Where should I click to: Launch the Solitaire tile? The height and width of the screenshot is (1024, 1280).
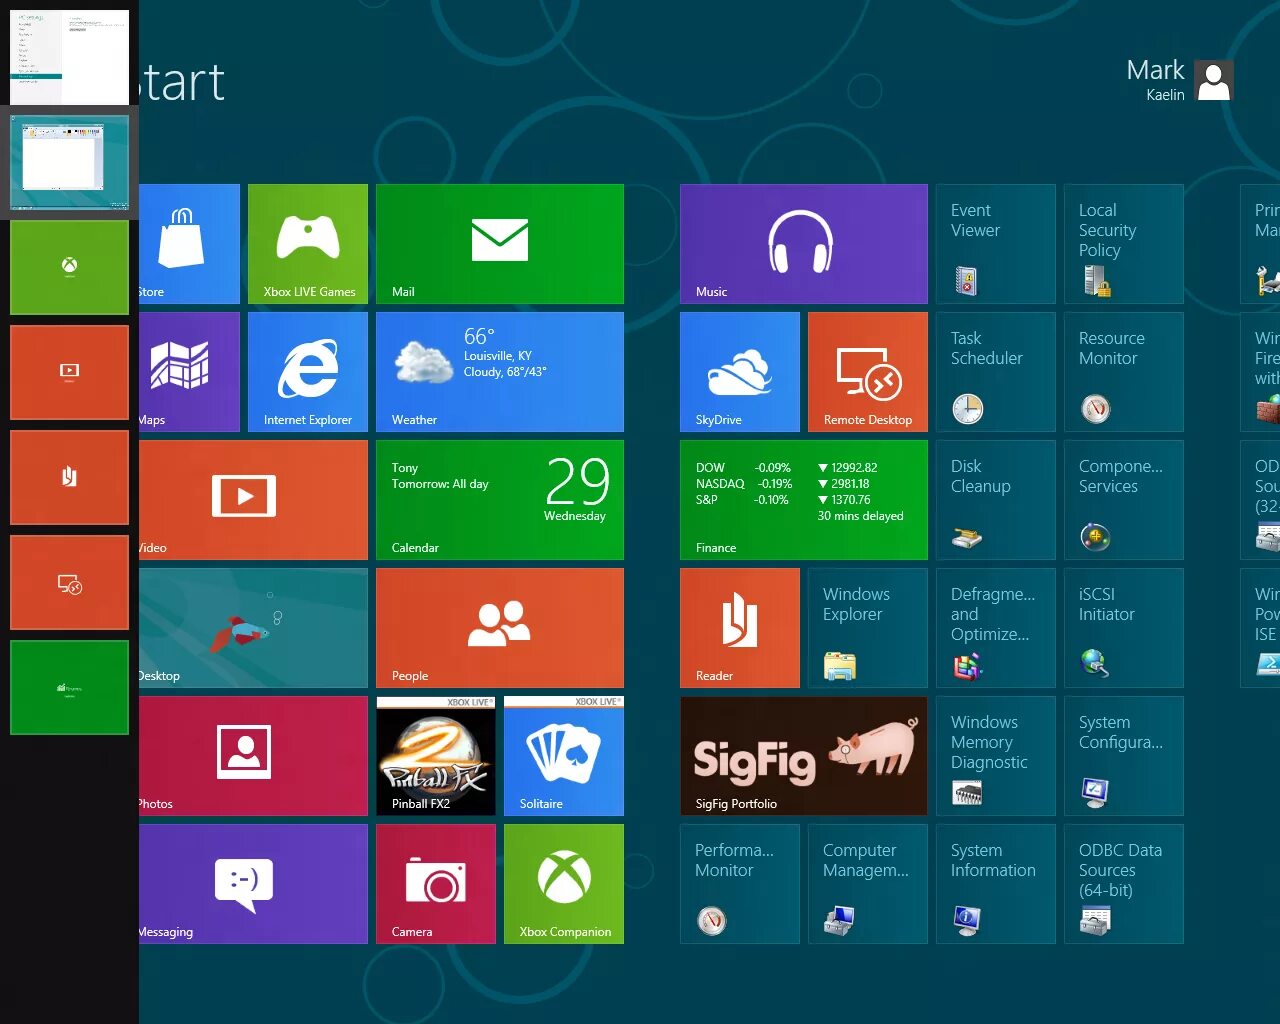click(564, 756)
